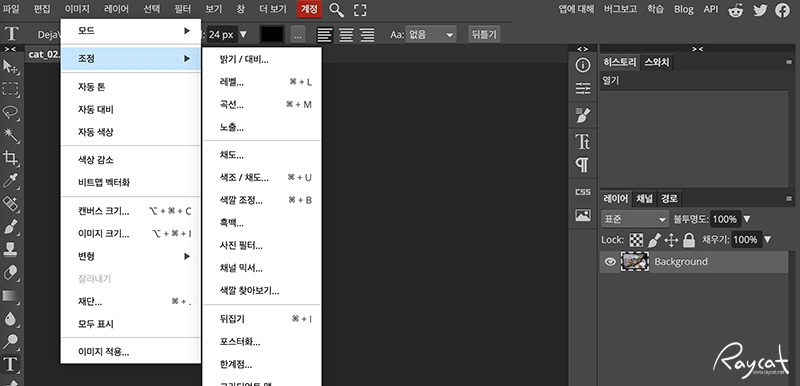Open the 레이어 menu
The image size is (800, 386).
tap(116, 9)
